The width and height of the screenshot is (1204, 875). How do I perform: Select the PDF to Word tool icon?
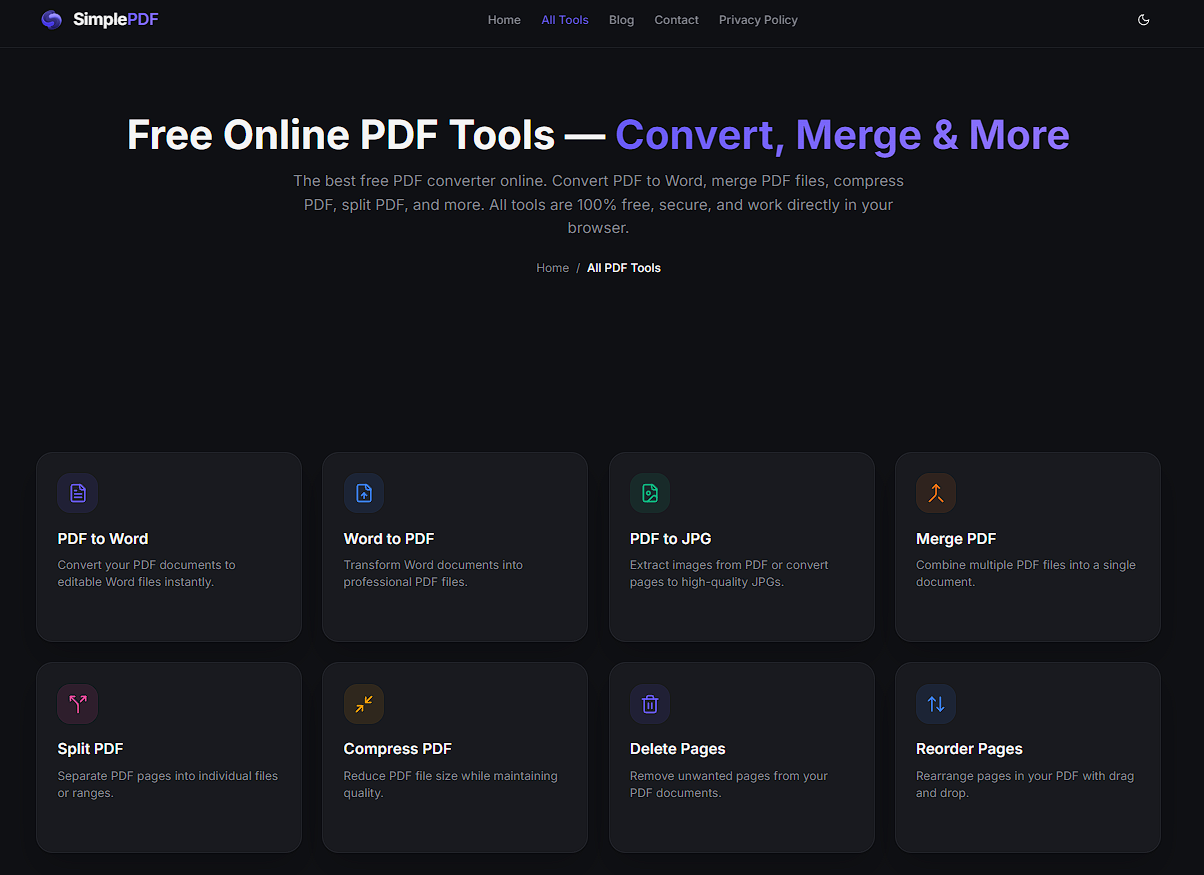(x=77, y=493)
